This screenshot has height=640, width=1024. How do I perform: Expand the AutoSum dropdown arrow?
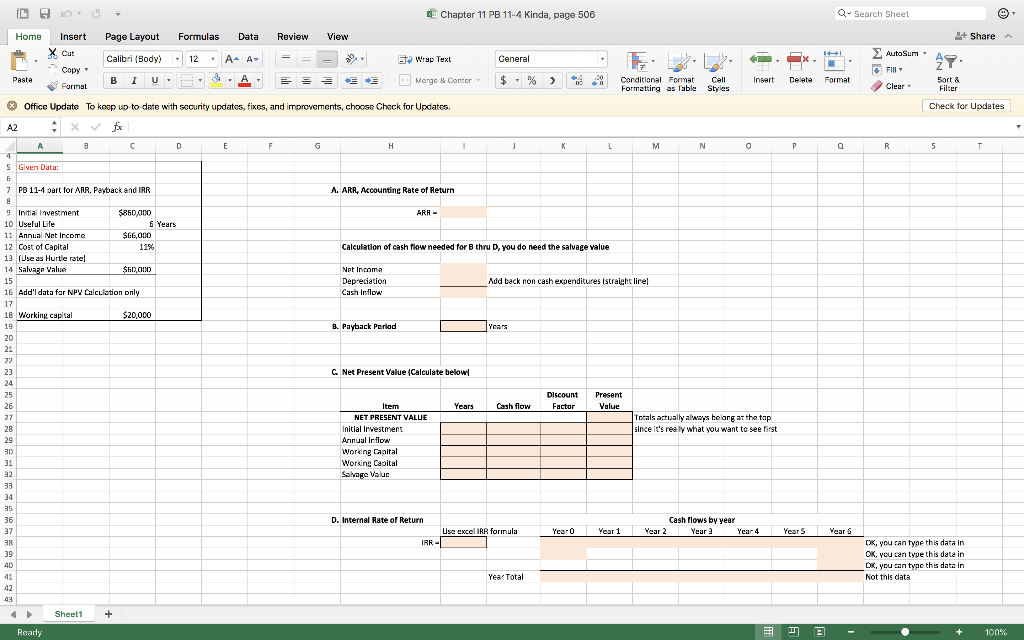(924, 53)
